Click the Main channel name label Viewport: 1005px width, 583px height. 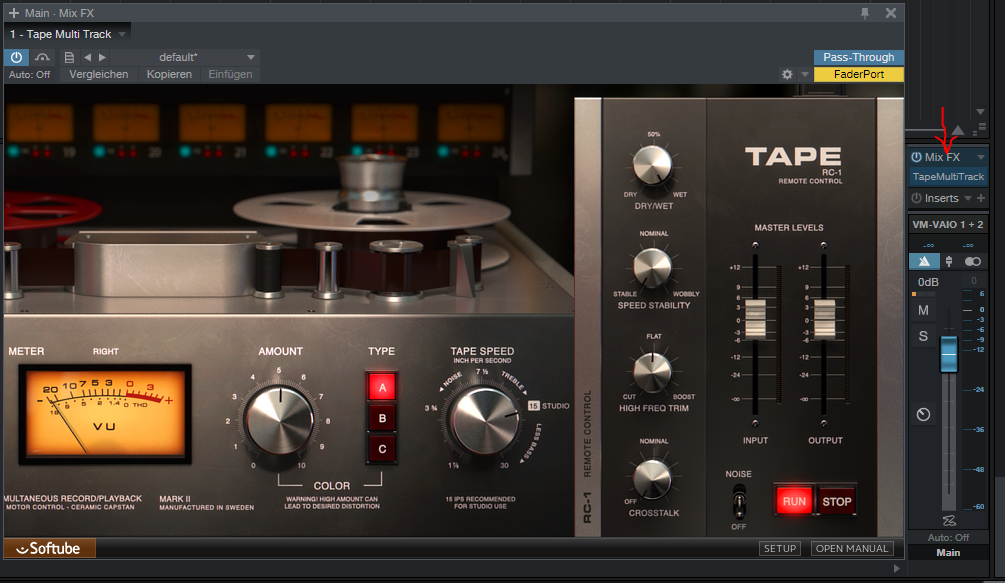tap(949, 552)
